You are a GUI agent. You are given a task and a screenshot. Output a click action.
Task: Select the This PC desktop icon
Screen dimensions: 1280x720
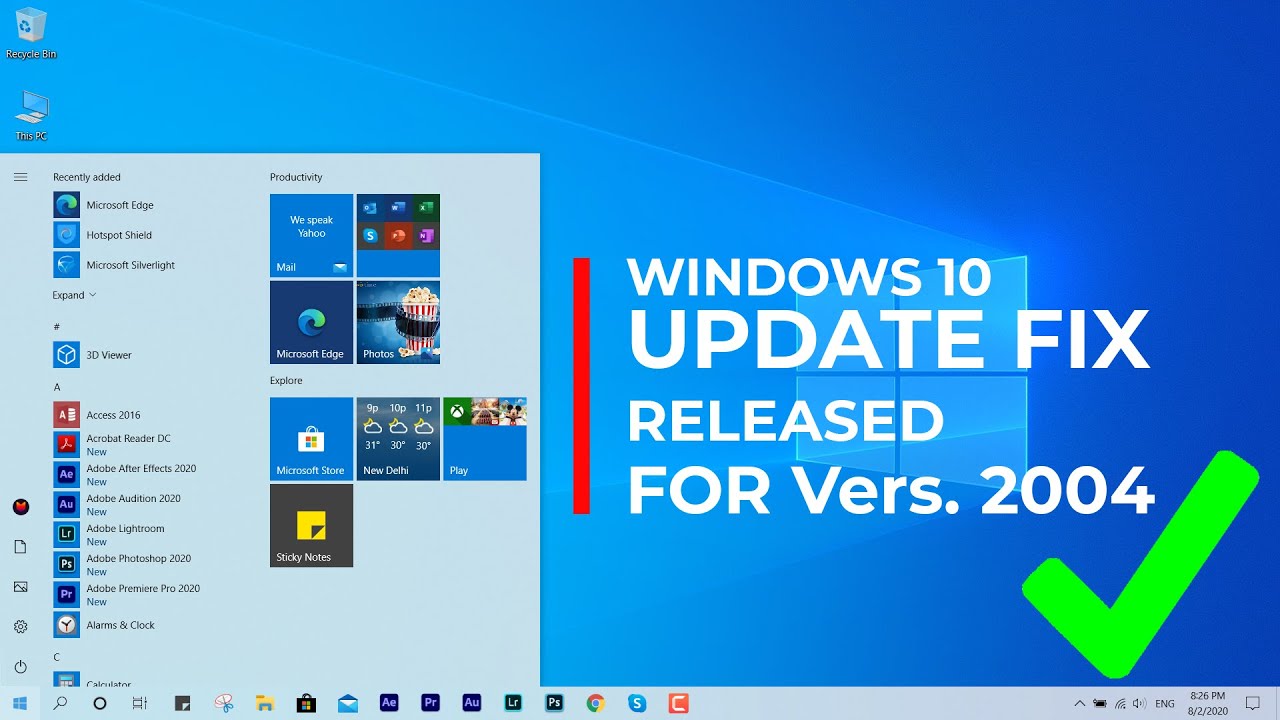[x=31, y=115]
